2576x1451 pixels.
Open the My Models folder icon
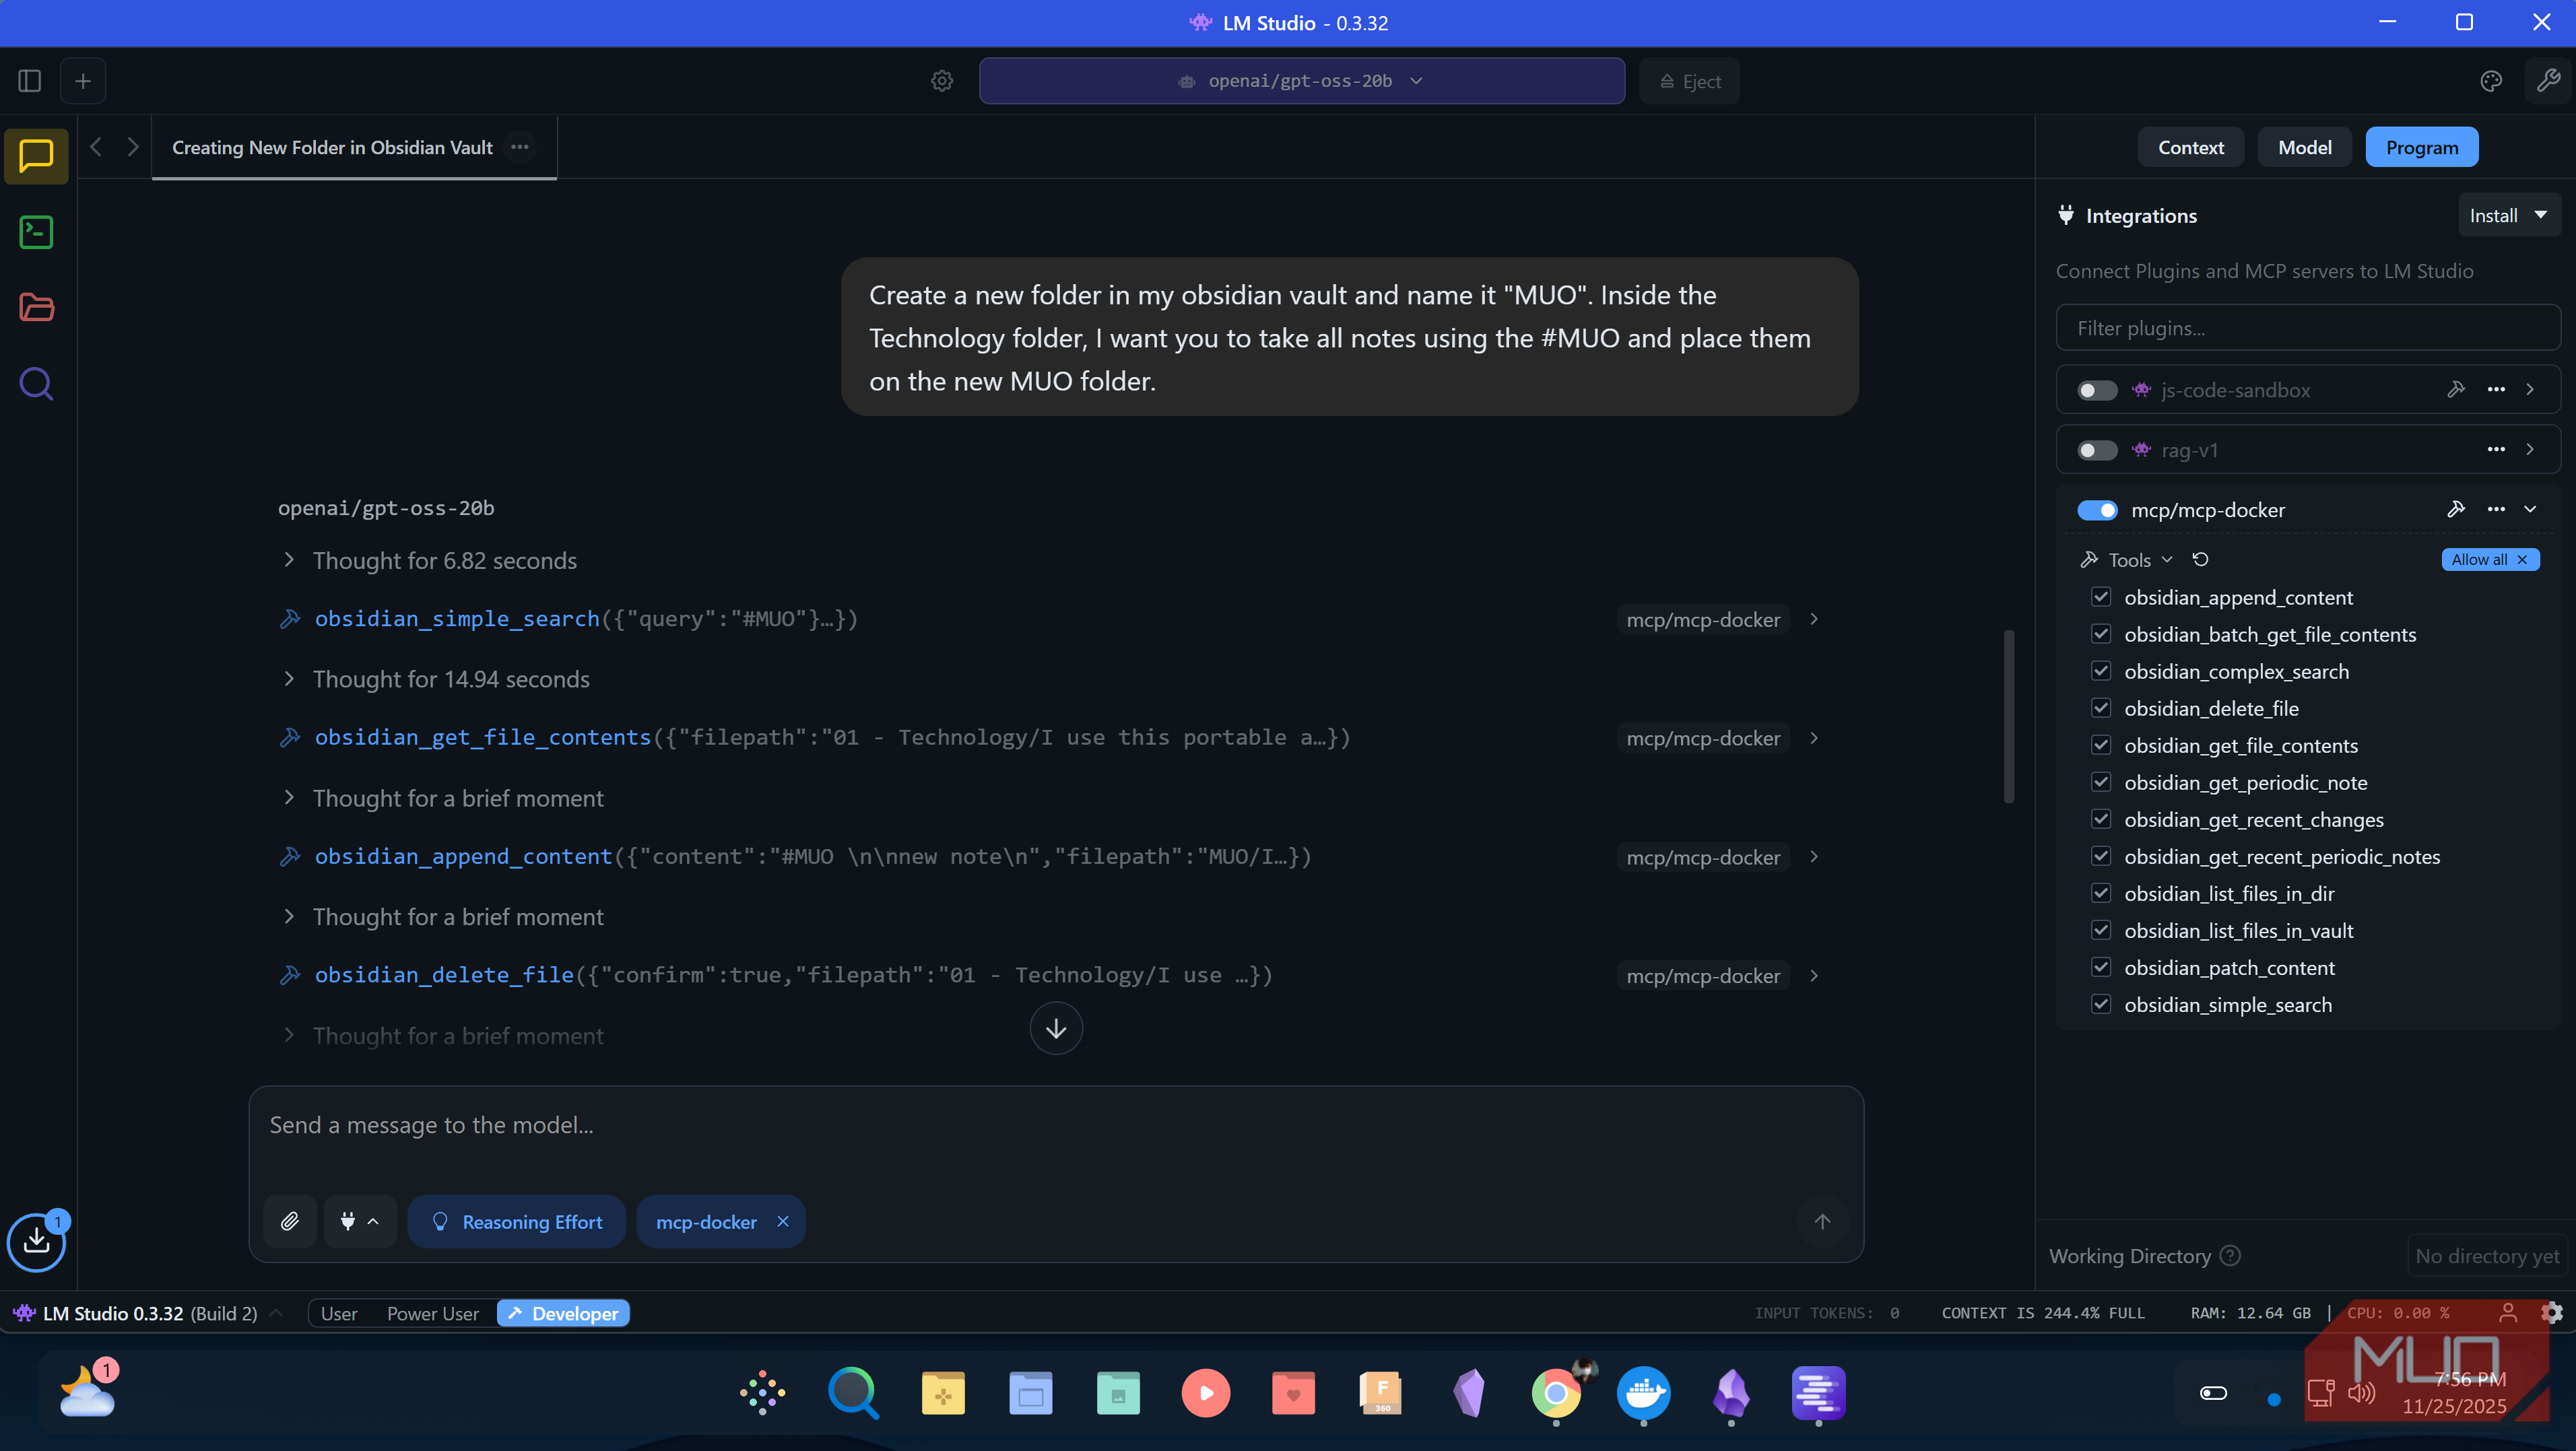click(x=36, y=307)
